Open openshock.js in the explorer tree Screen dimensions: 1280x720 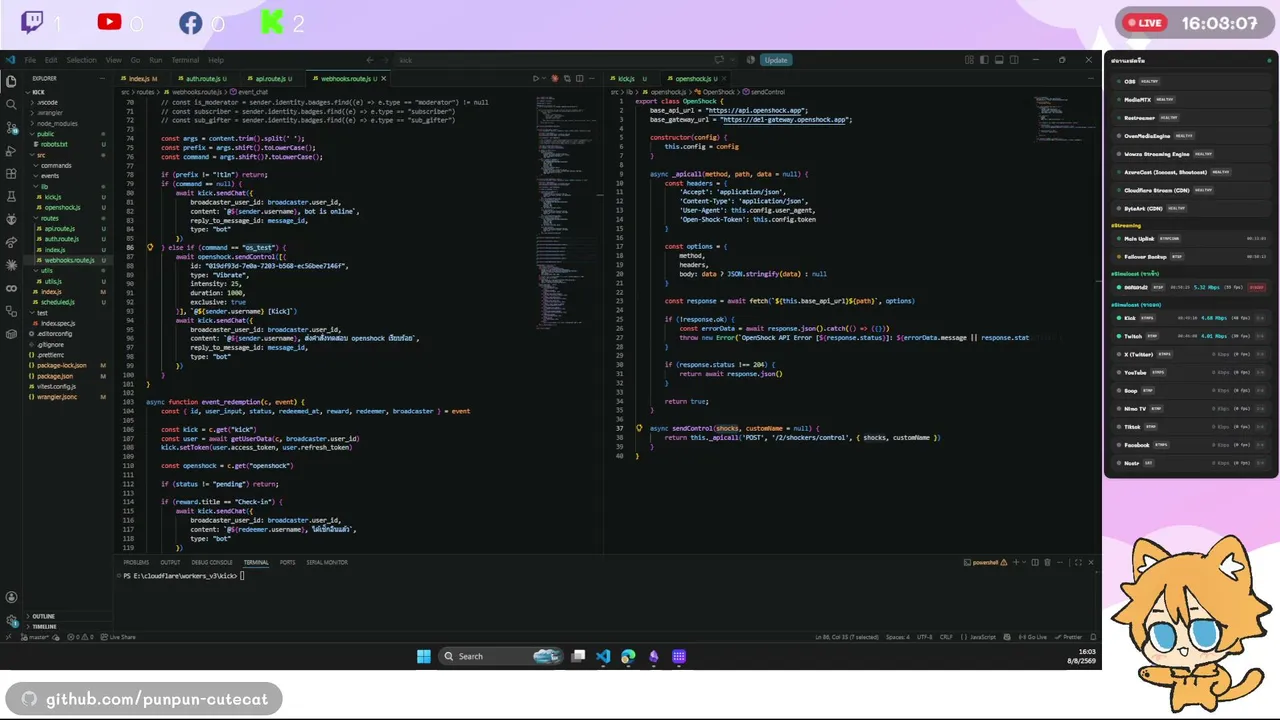(62, 207)
